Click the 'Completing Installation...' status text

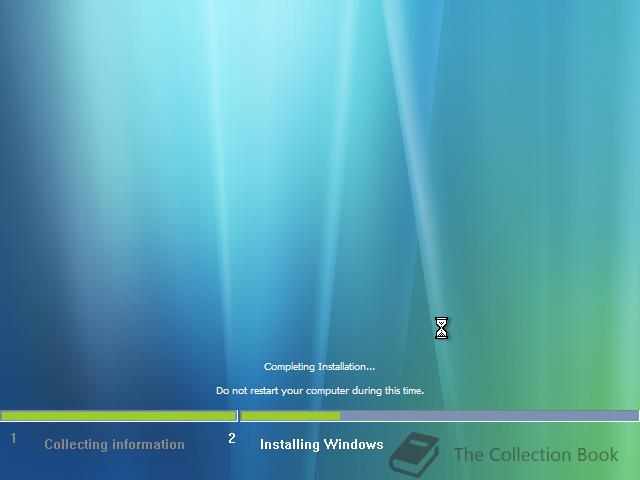point(319,367)
